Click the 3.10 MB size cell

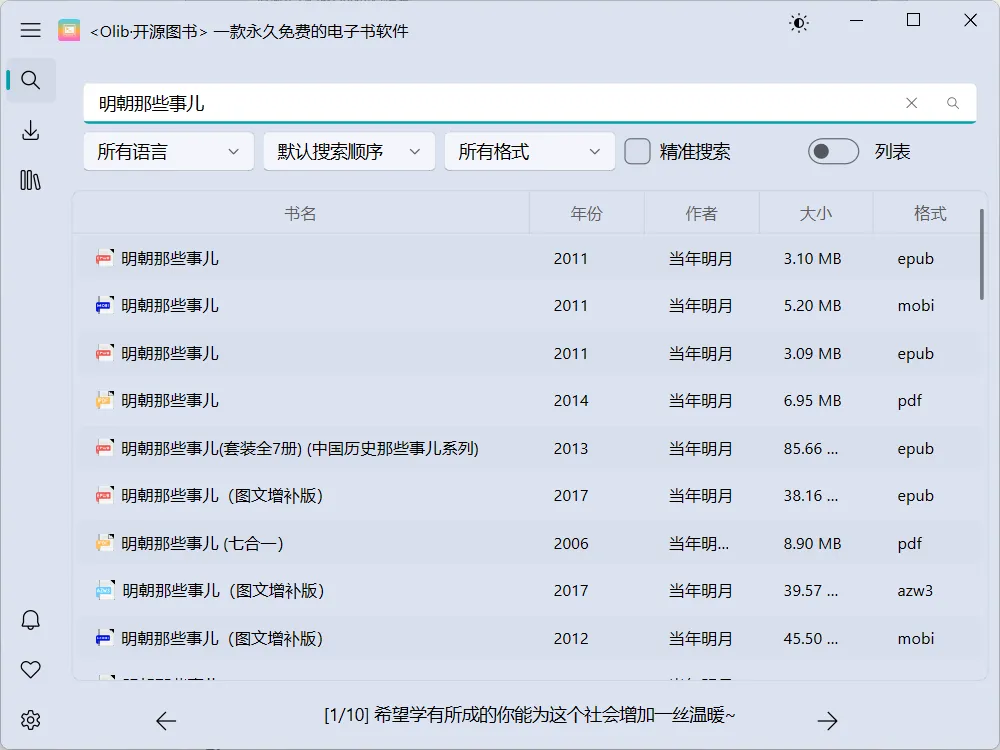click(x=812, y=258)
